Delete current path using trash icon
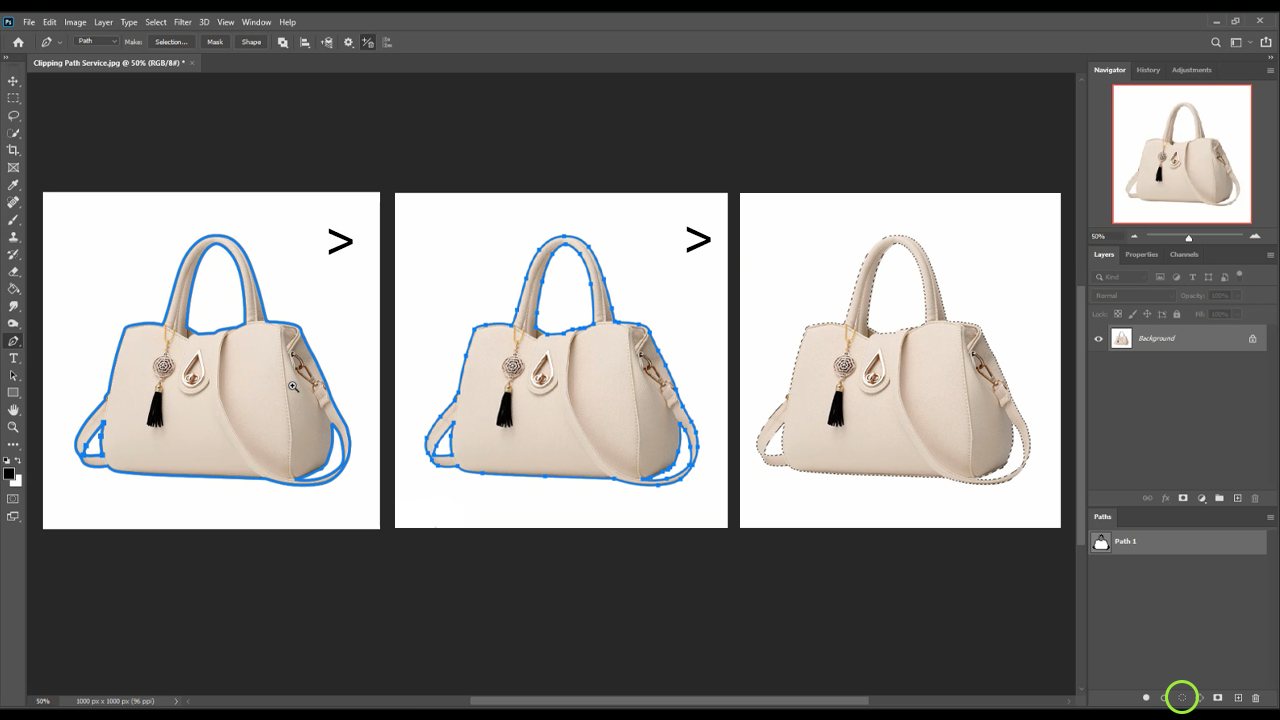 (x=1256, y=698)
